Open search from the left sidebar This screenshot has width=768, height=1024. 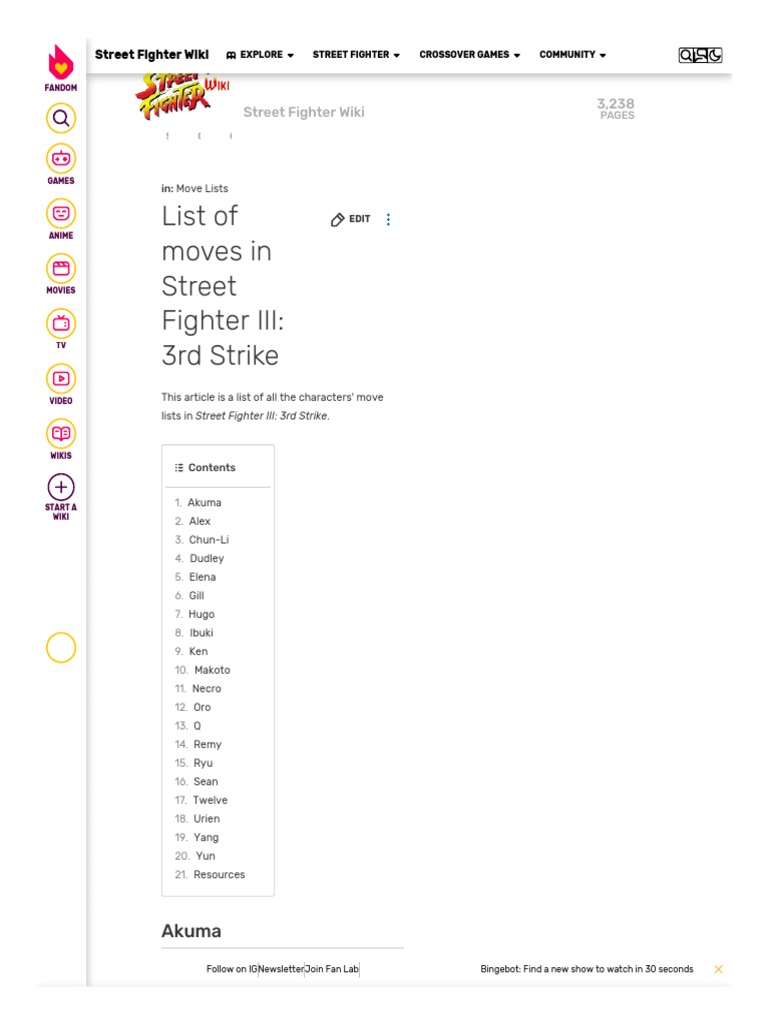(61, 119)
